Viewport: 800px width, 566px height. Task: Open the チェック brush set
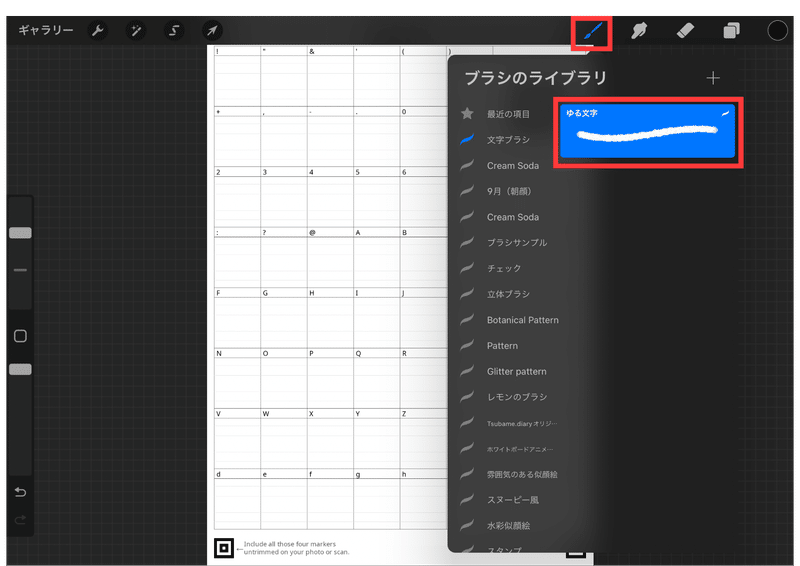pos(504,268)
